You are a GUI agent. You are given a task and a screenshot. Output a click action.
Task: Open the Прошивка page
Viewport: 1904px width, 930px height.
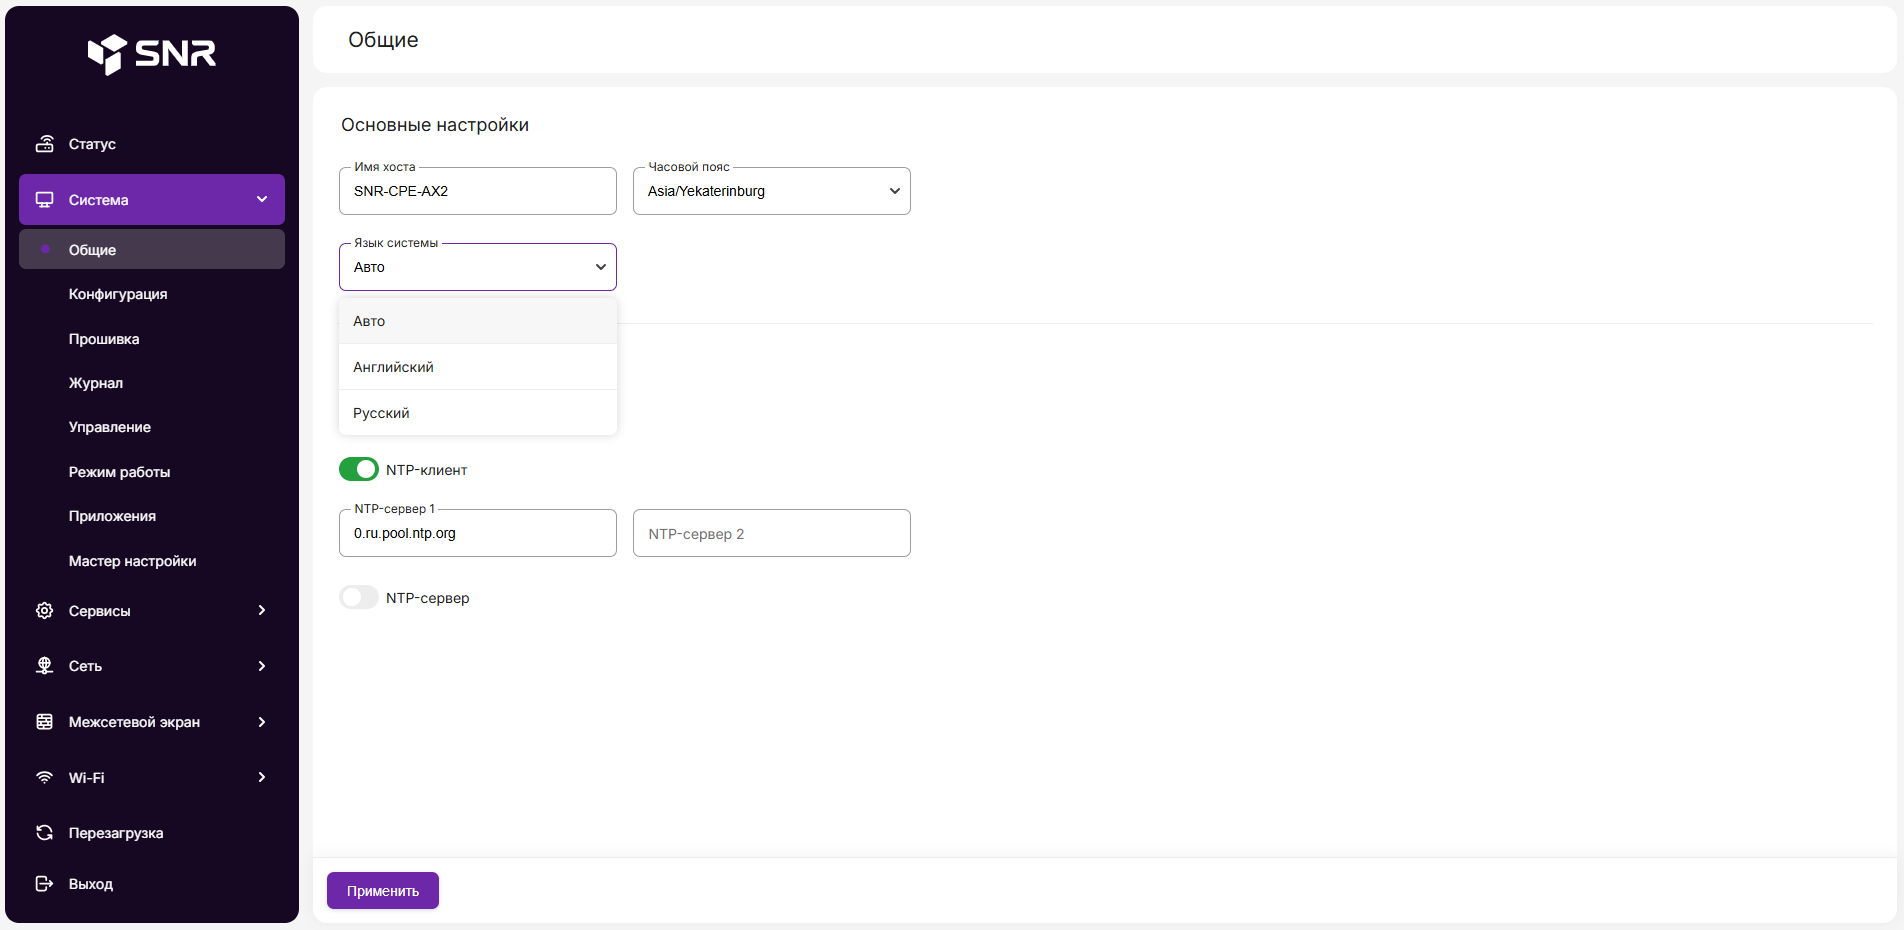pos(104,339)
